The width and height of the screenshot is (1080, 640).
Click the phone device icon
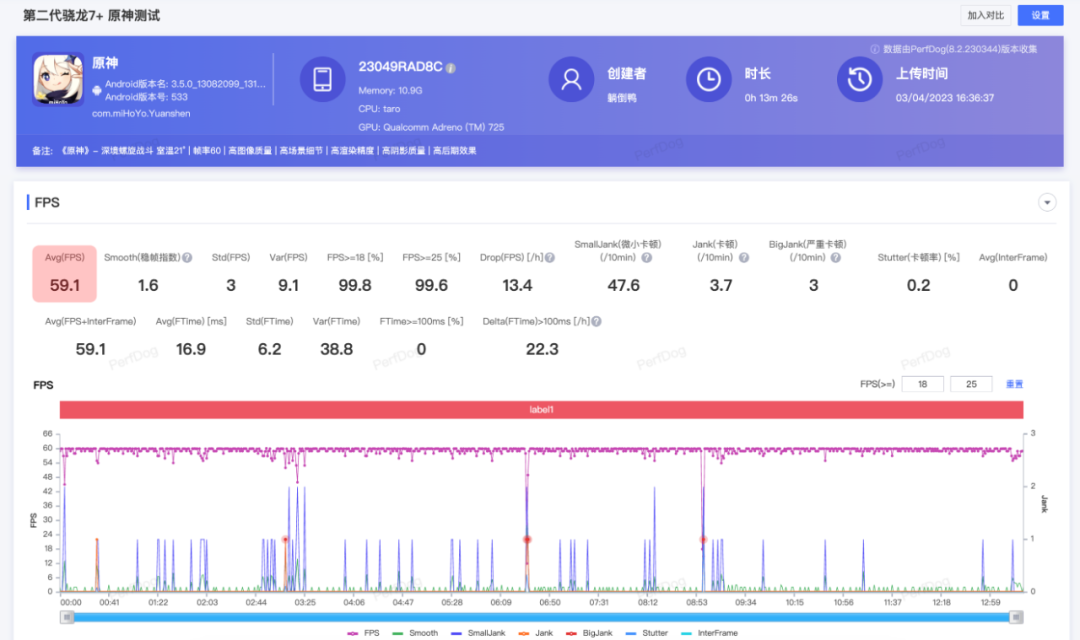(x=323, y=80)
